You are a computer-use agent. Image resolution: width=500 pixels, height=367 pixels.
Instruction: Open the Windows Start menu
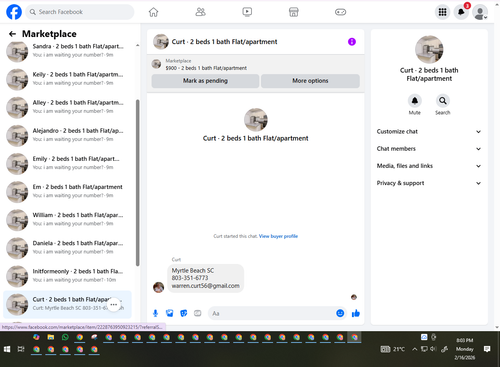(7, 349)
